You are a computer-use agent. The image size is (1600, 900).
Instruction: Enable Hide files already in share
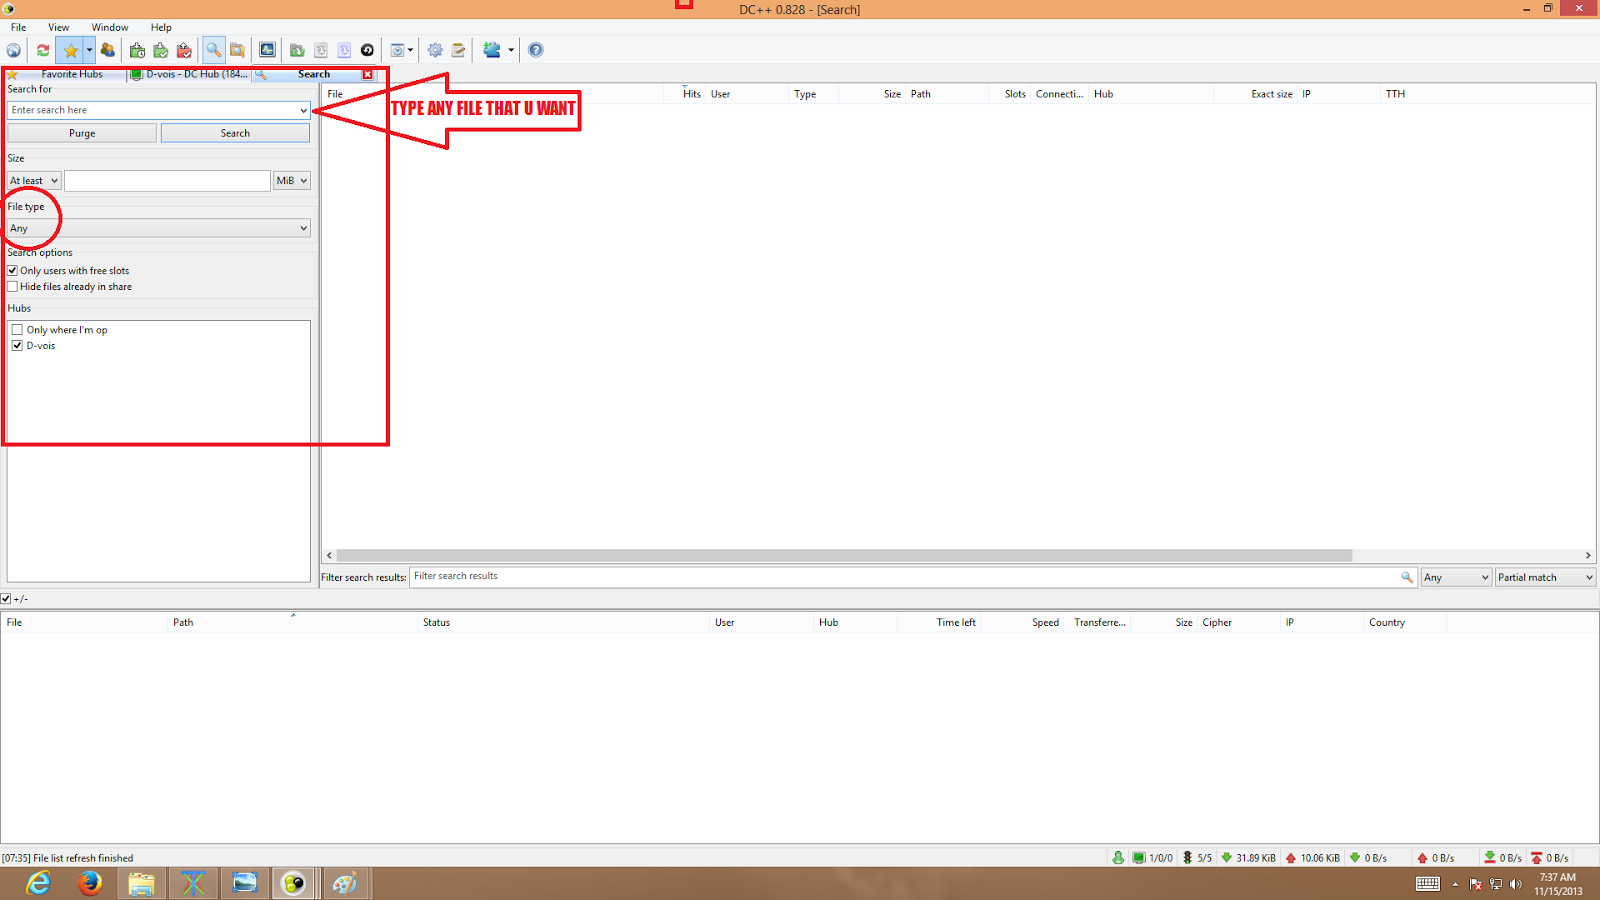tap(13, 286)
